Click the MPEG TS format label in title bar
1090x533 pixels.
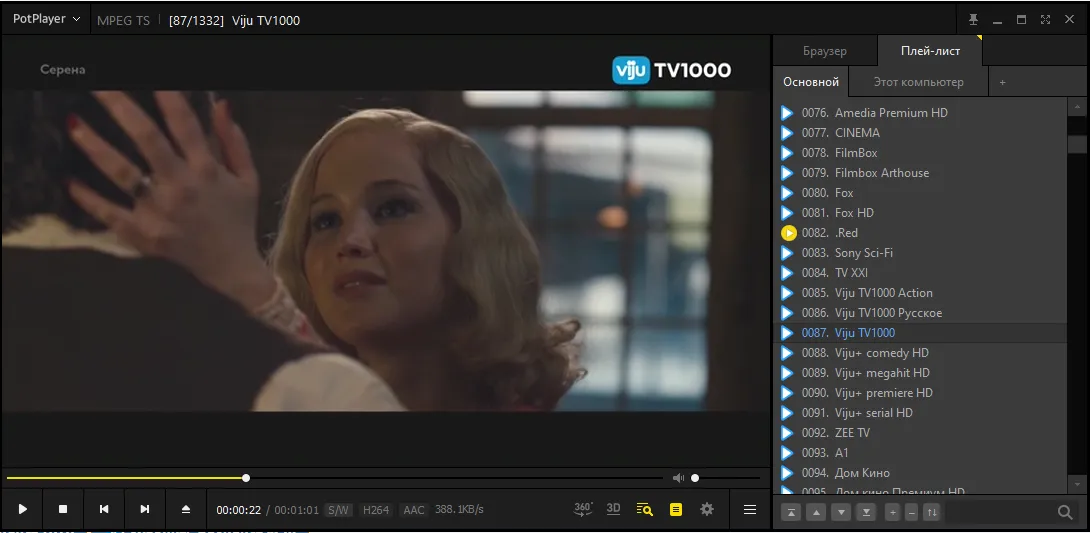[123, 20]
